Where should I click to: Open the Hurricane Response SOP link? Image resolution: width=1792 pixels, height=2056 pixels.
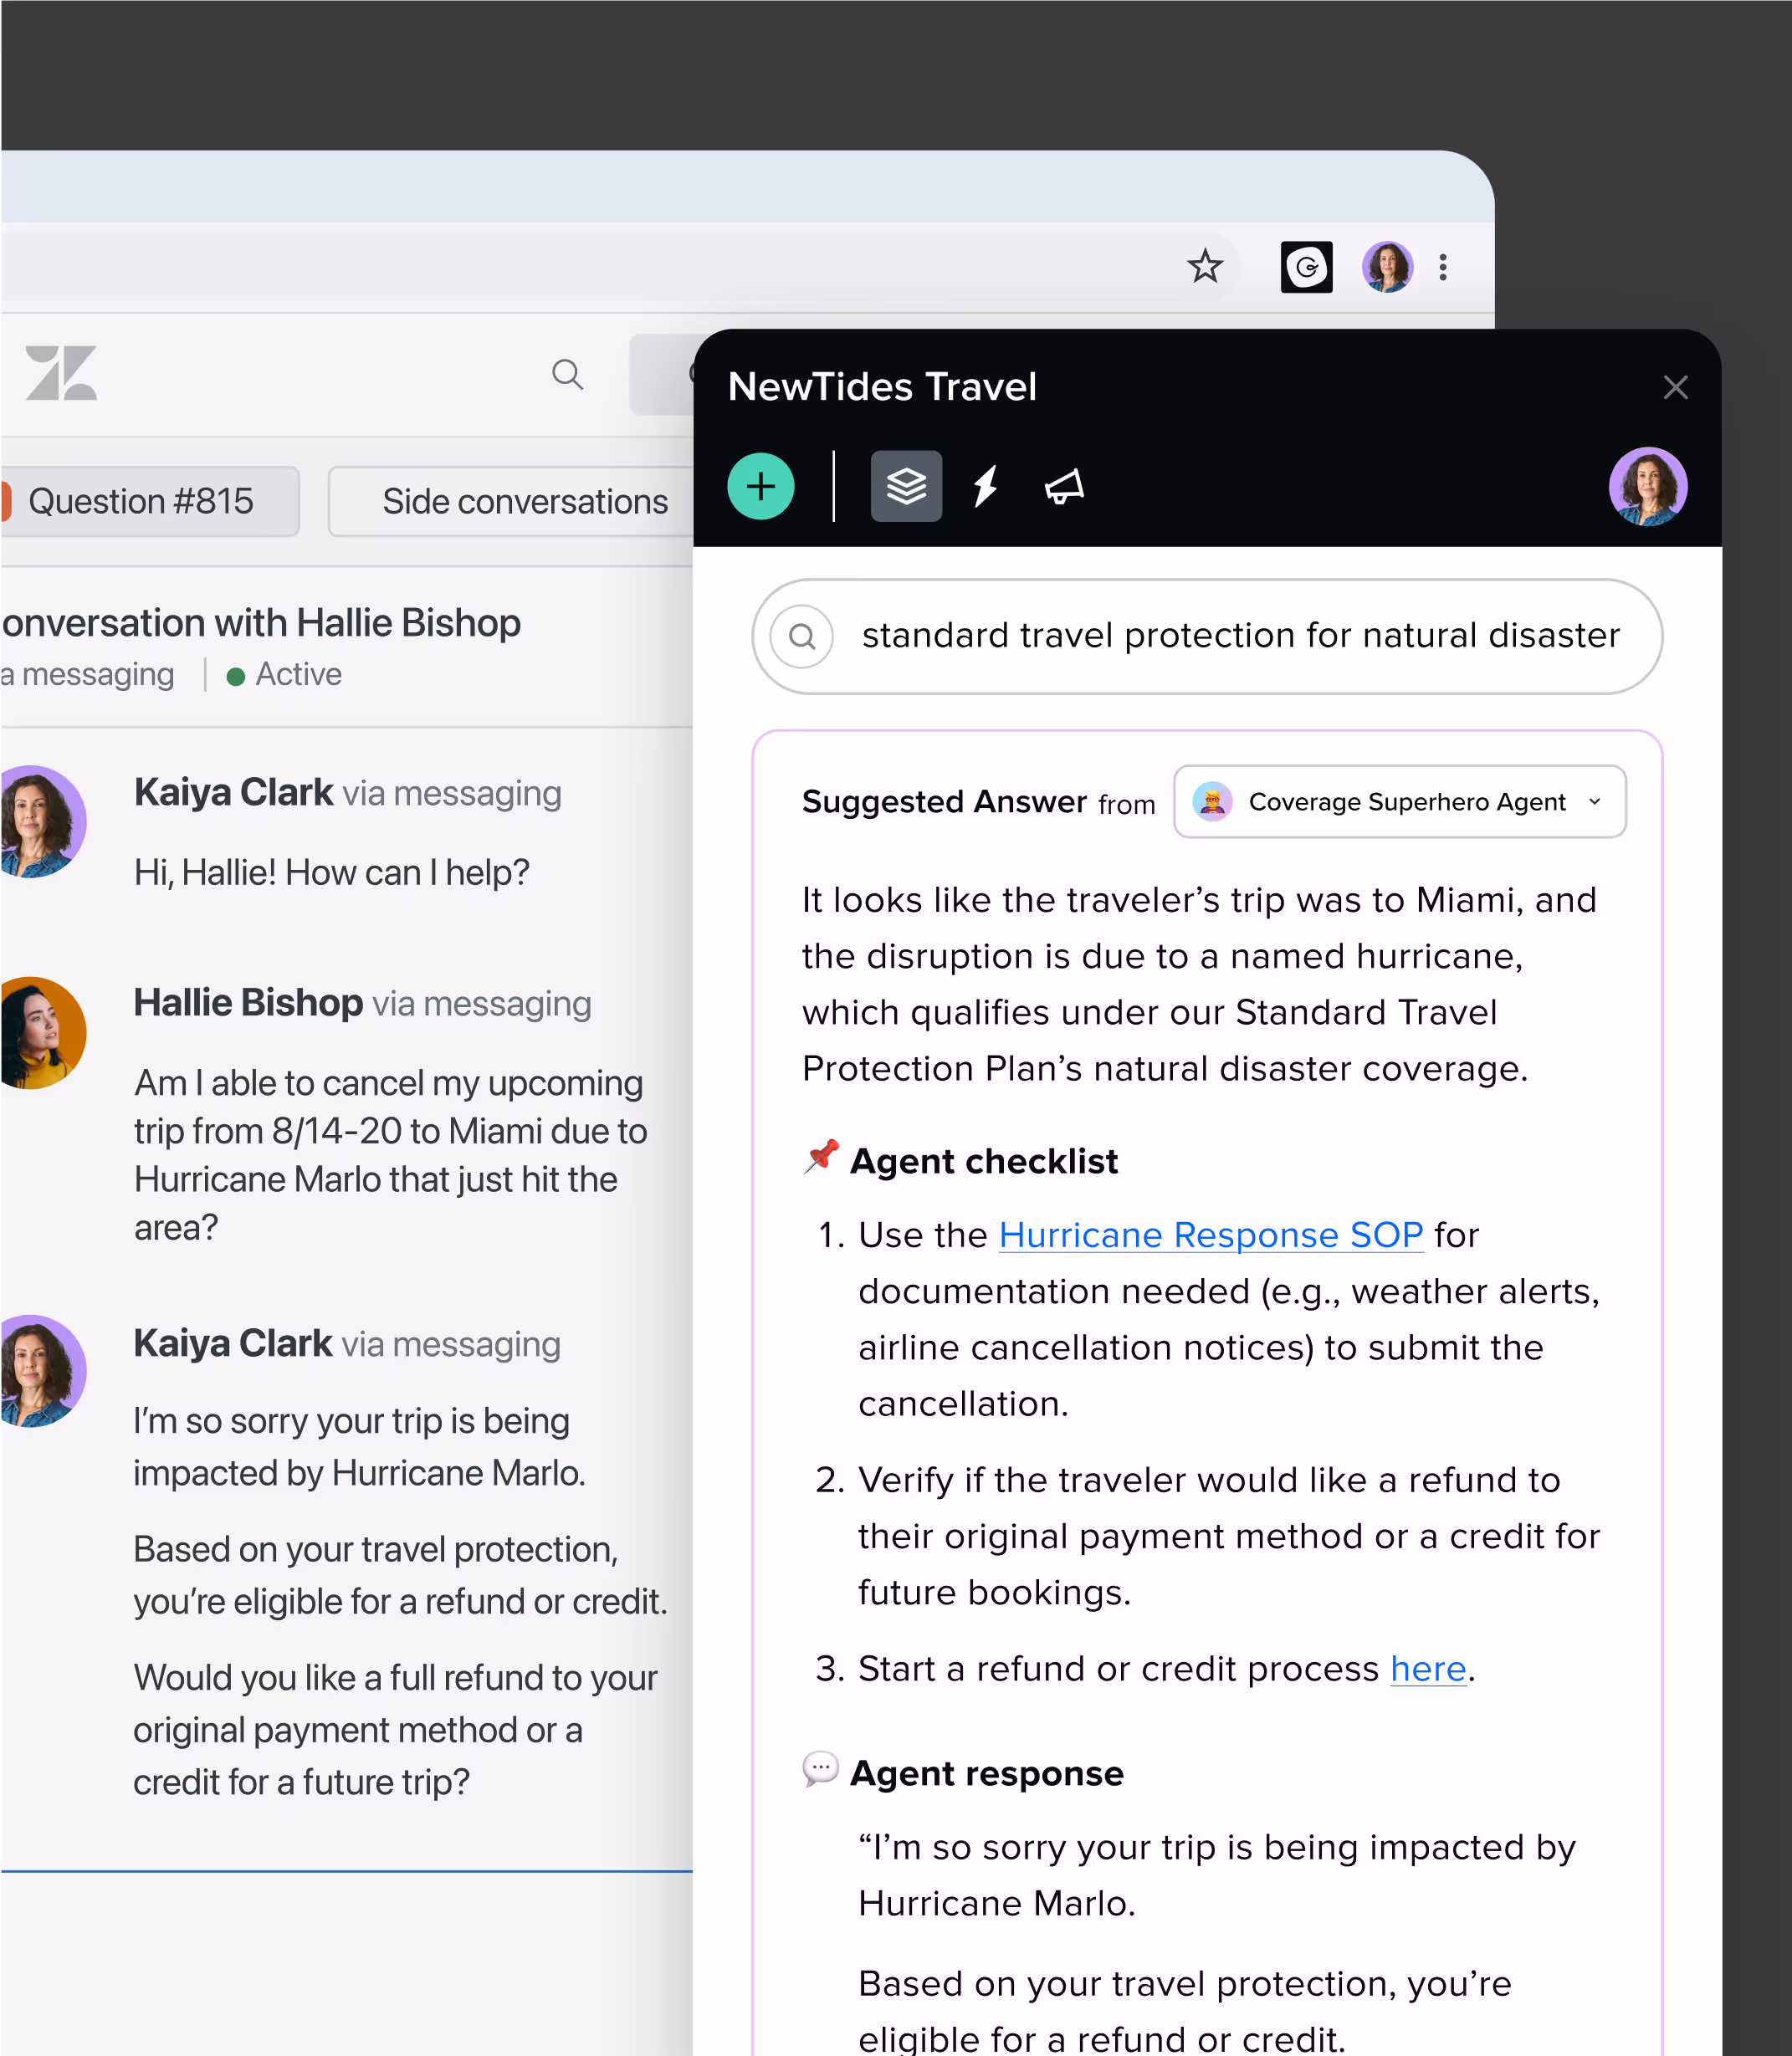1210,1235
